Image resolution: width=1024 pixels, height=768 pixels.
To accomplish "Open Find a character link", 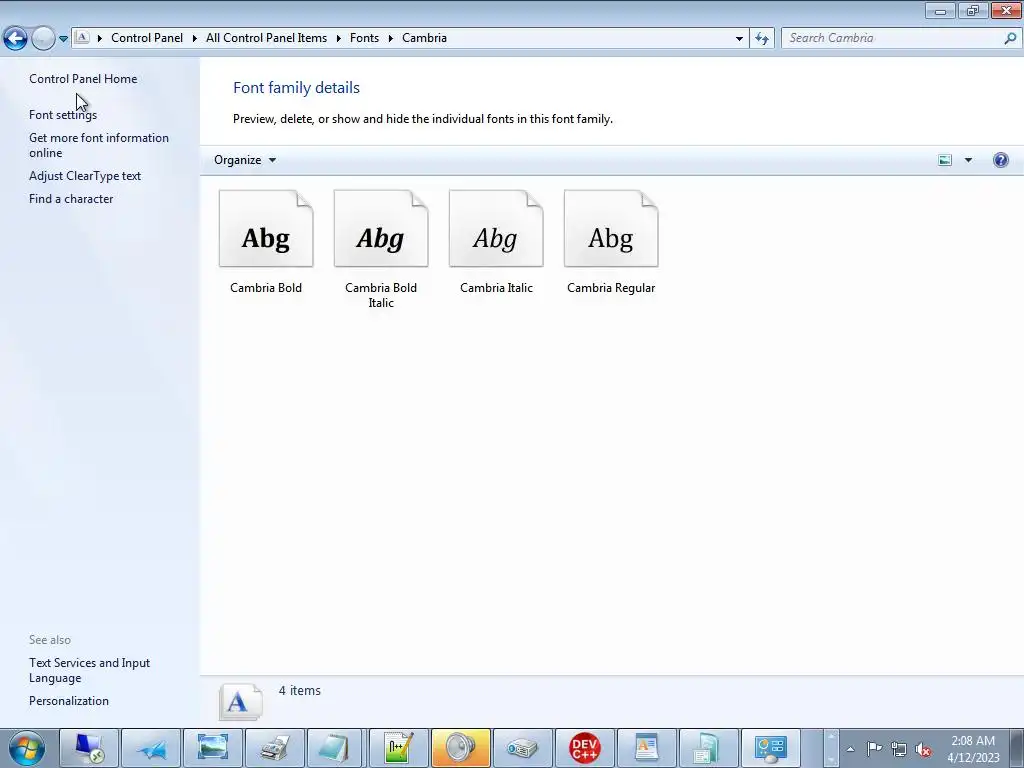I will pos(71,199).
